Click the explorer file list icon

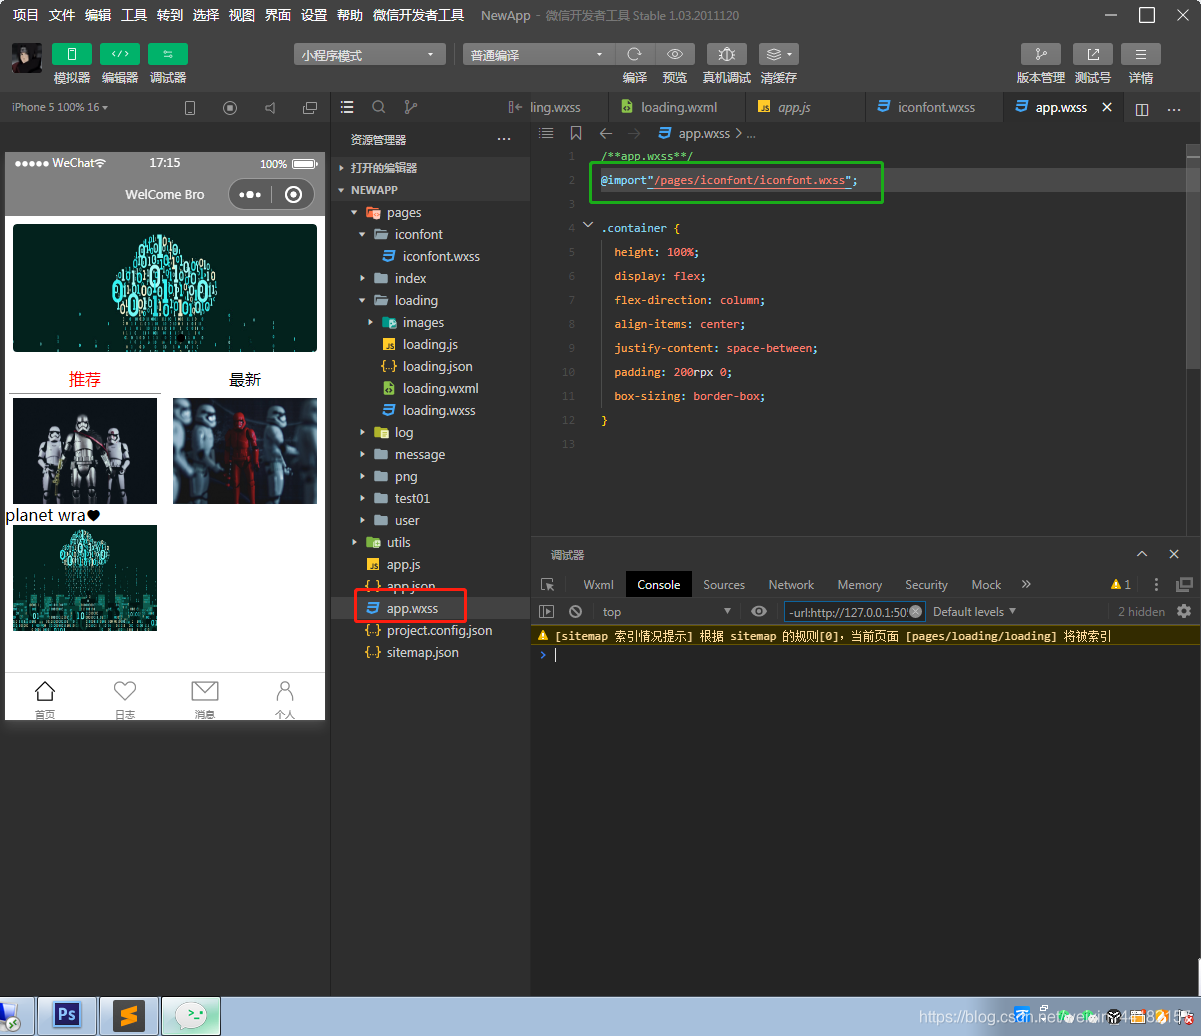coord(347,107)
